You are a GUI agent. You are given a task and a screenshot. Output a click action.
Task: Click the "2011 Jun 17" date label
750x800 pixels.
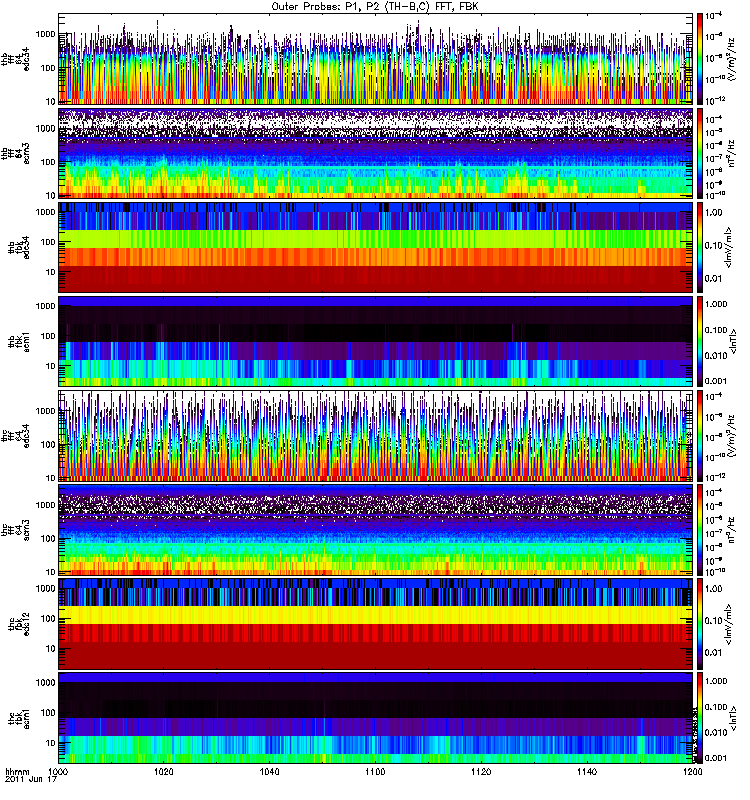27,790
